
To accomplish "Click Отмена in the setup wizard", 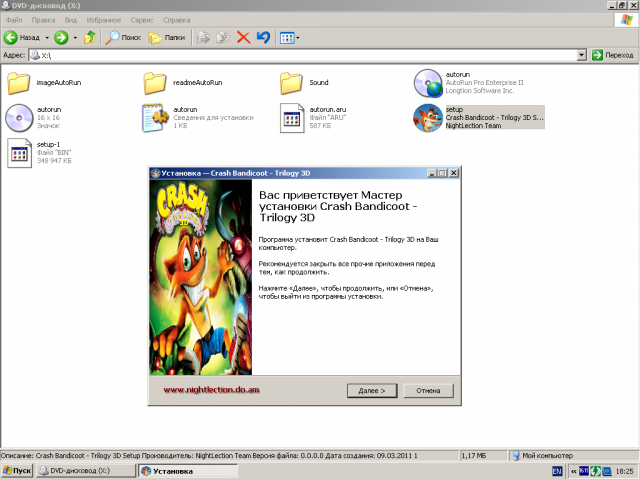I will pos(428,391).
